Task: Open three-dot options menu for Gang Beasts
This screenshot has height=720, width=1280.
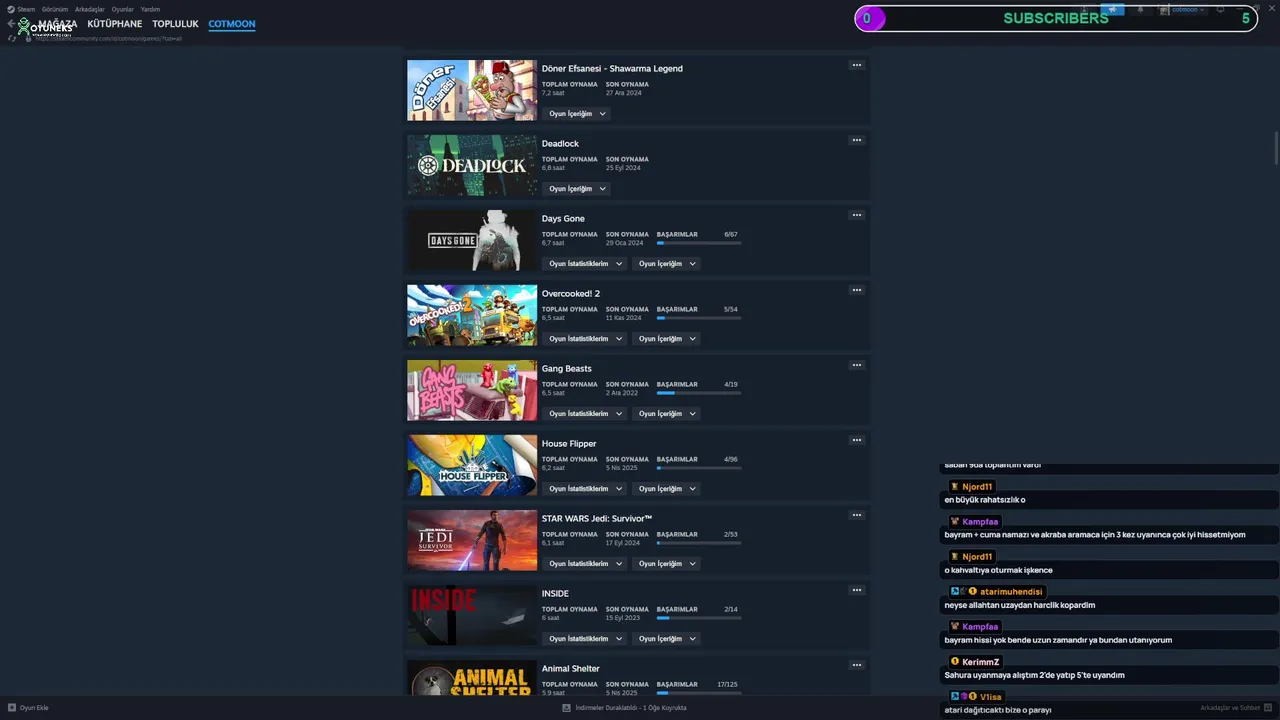Action: 856,365
